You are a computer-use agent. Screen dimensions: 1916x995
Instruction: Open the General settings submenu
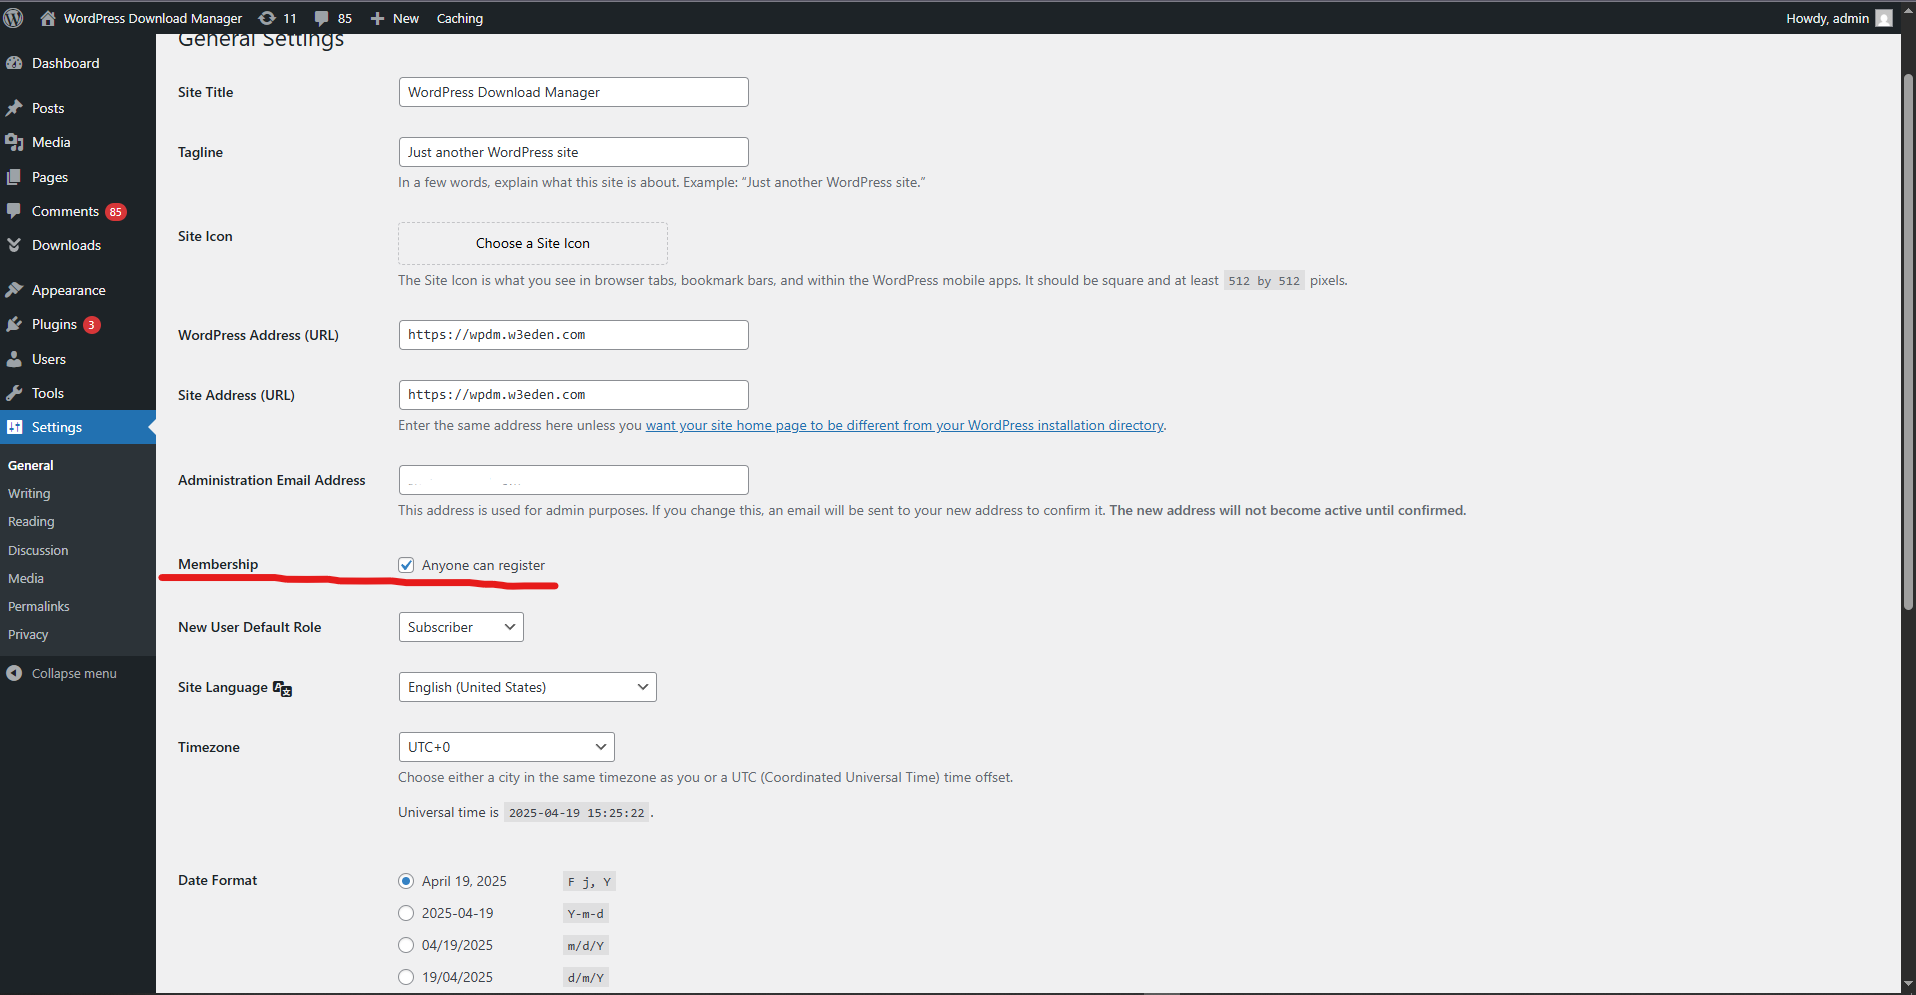tap(31, 465)
